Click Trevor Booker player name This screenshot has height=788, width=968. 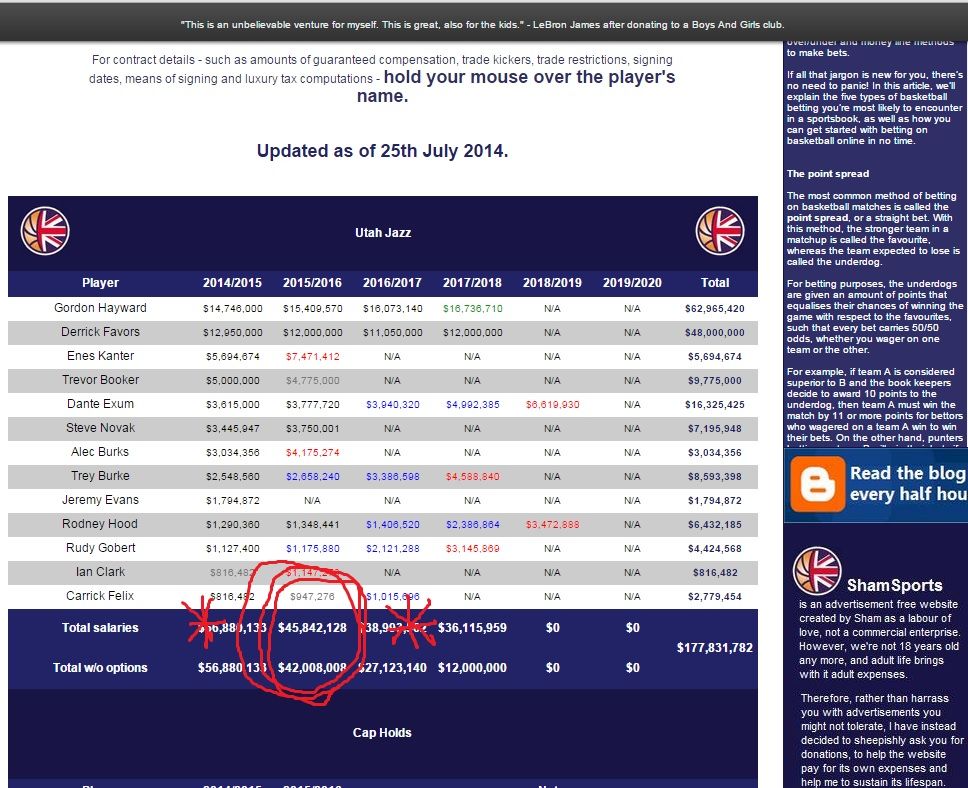(100, 380)
